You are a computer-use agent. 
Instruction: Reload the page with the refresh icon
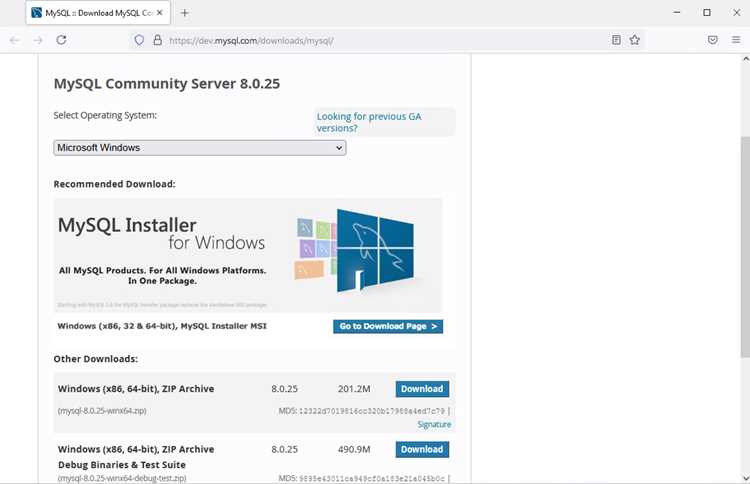click(x=61, y=40)
